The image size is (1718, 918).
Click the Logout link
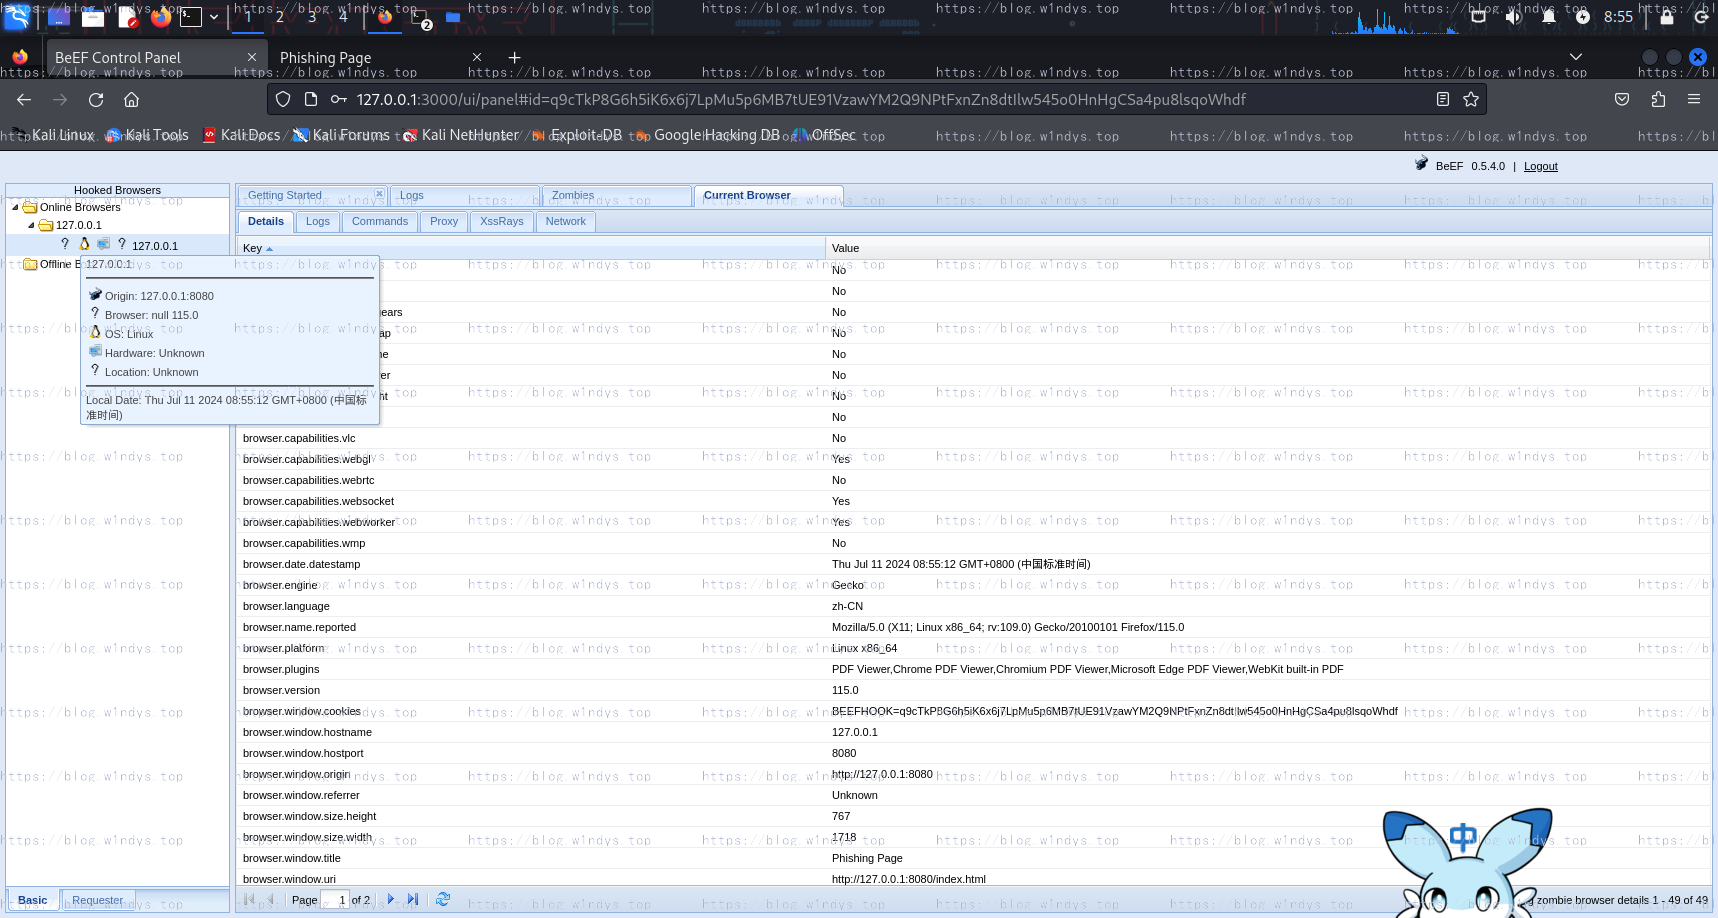[1540, 167]
